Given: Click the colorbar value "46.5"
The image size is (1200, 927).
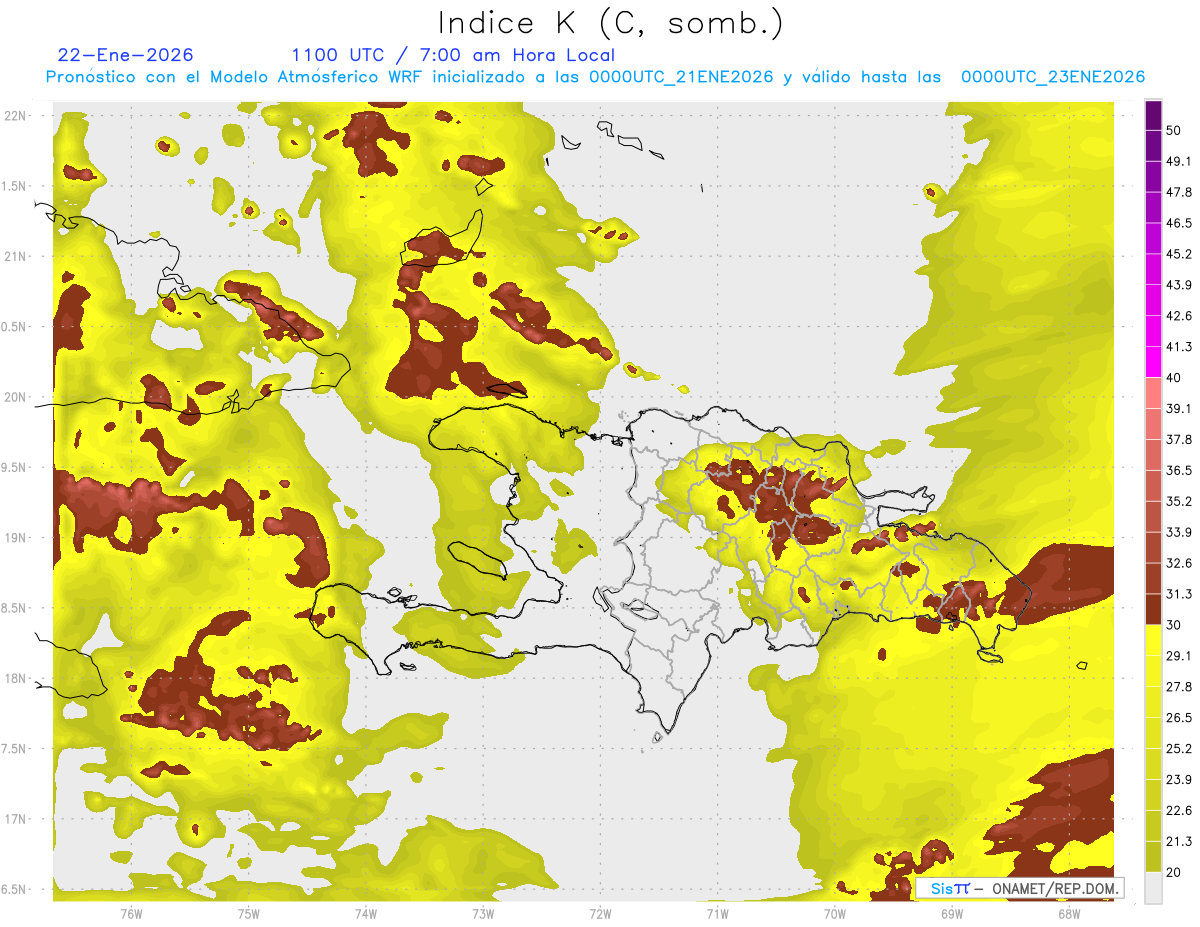Looking at the screenshot, I should point(1179,223).
